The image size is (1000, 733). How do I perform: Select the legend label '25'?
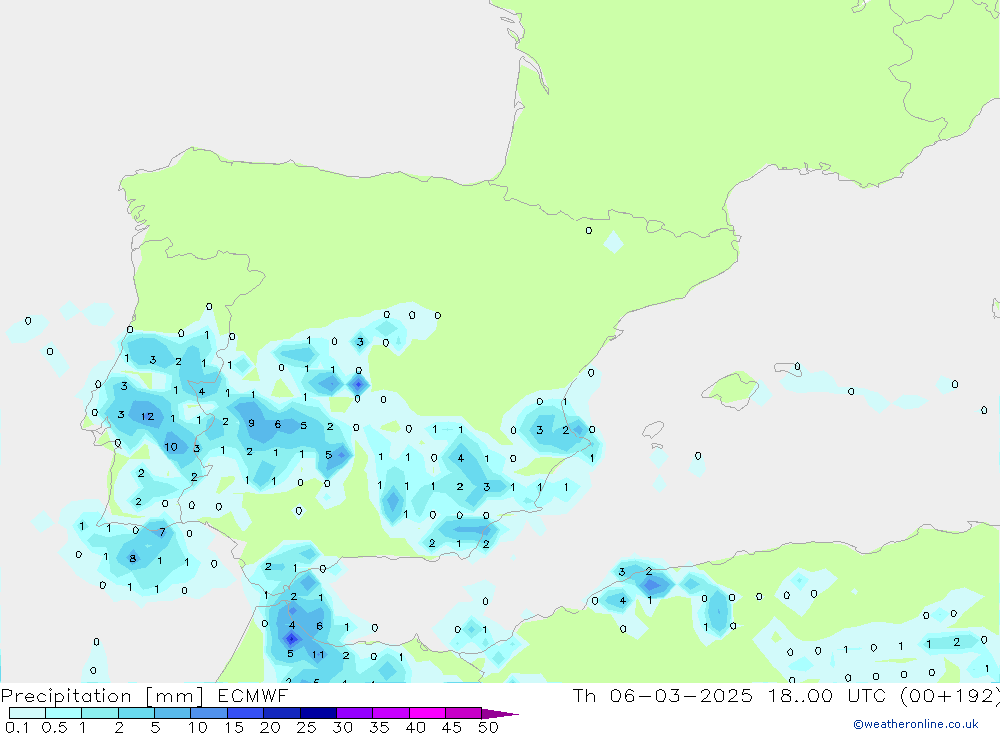point(306,727)
